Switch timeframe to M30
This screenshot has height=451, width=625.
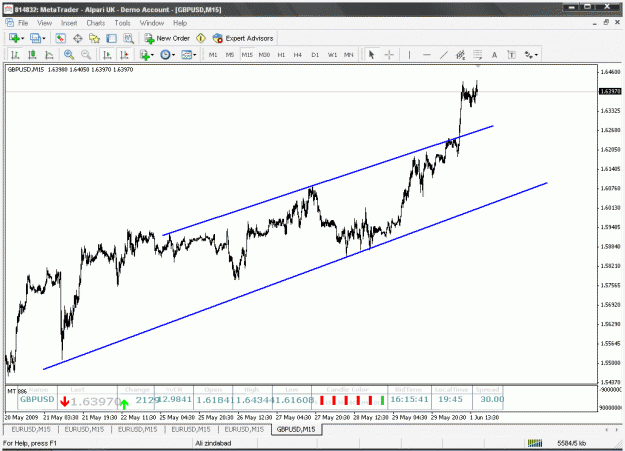tap(264, 55)
